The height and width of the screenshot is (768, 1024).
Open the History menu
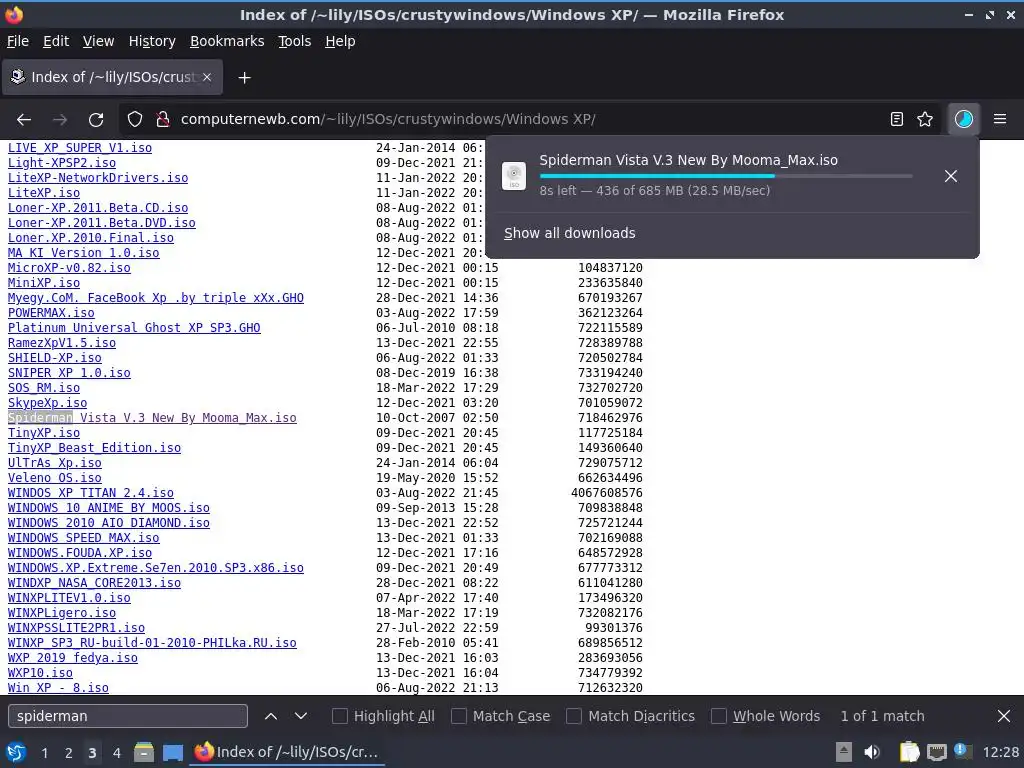[152, 41]
